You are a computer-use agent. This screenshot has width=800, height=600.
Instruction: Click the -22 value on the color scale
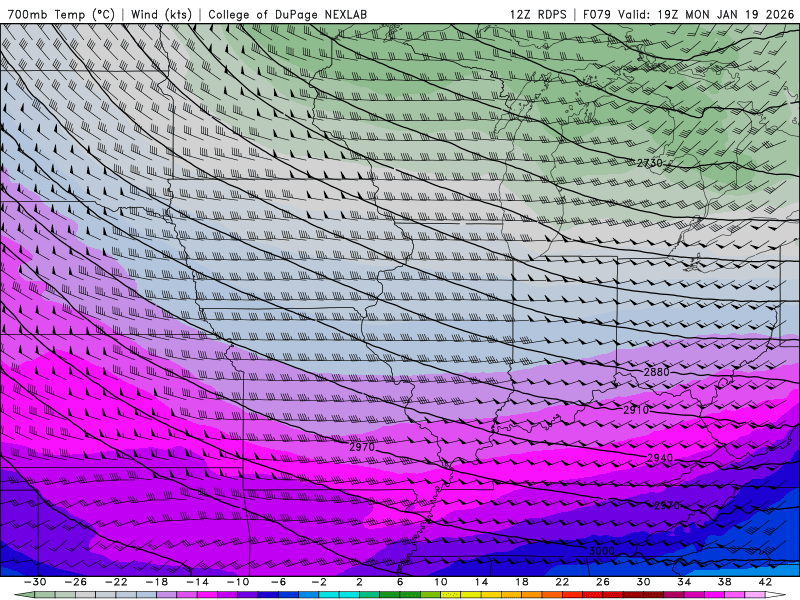[116, 582]
